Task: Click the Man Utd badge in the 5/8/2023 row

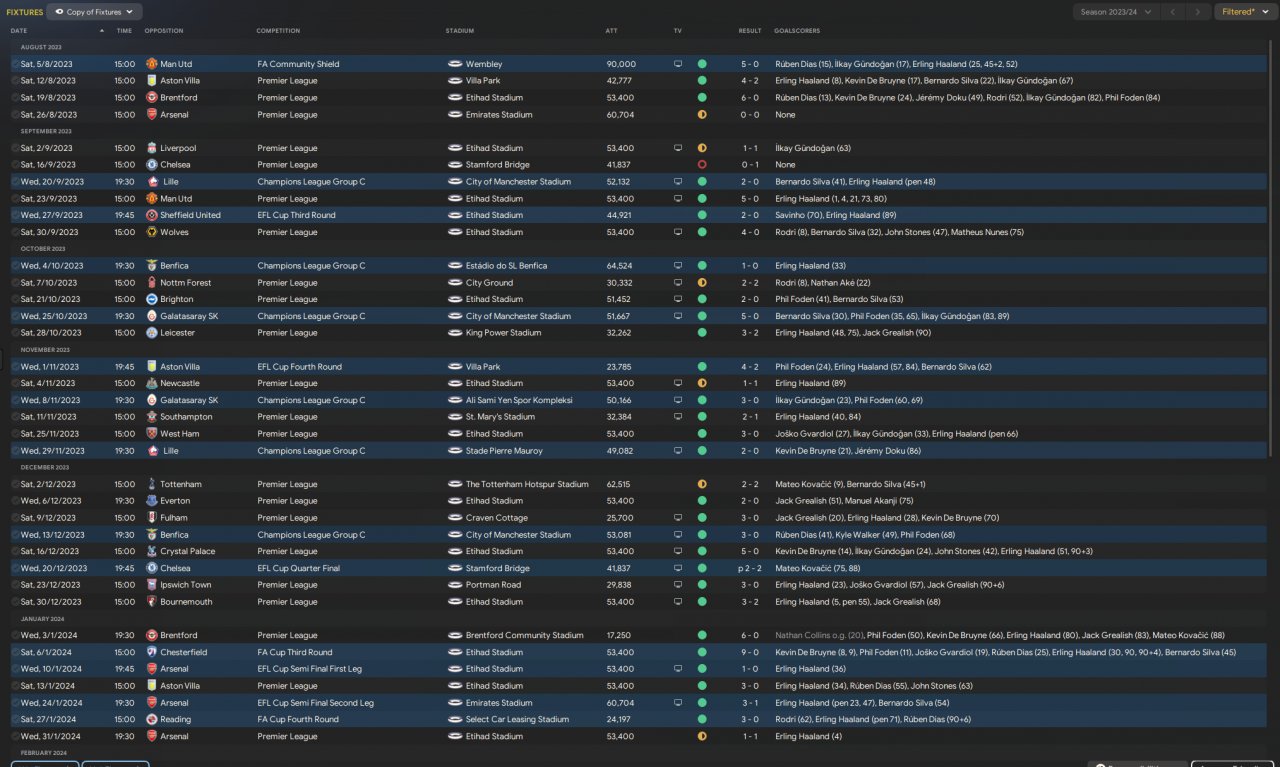Action: click(x=152, y=64)
